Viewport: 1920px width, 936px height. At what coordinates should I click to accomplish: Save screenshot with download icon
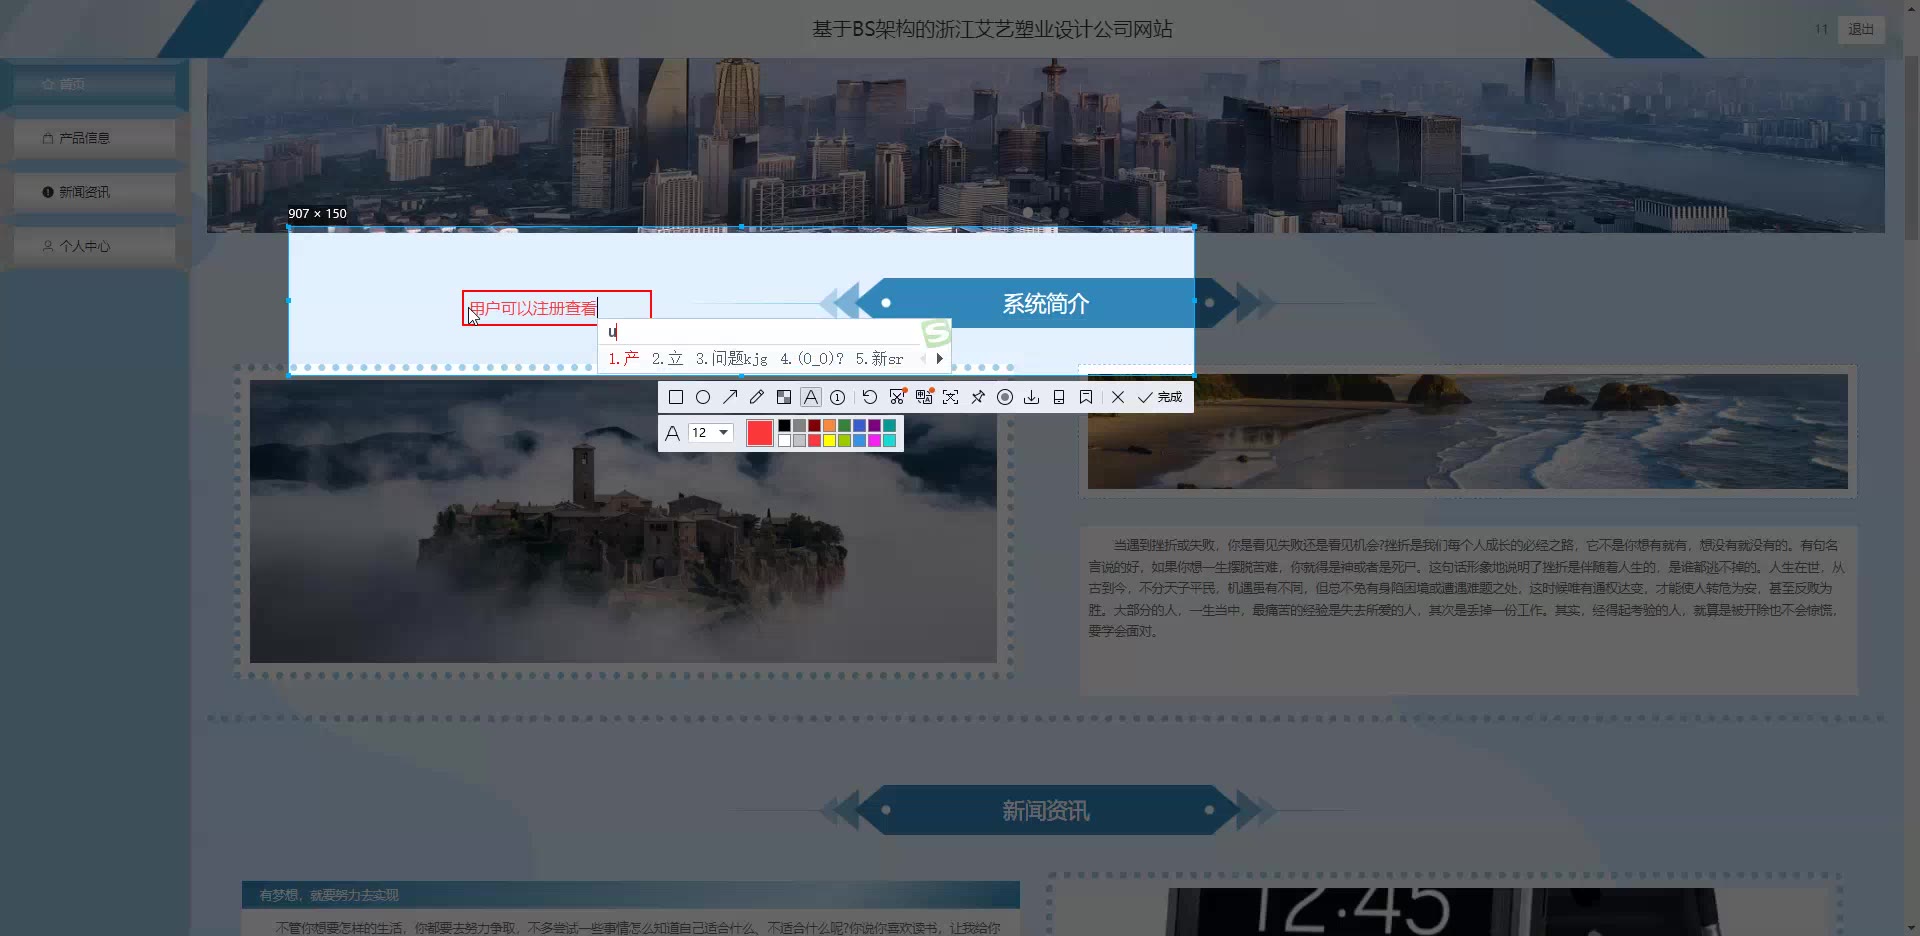pos(1032,397)
